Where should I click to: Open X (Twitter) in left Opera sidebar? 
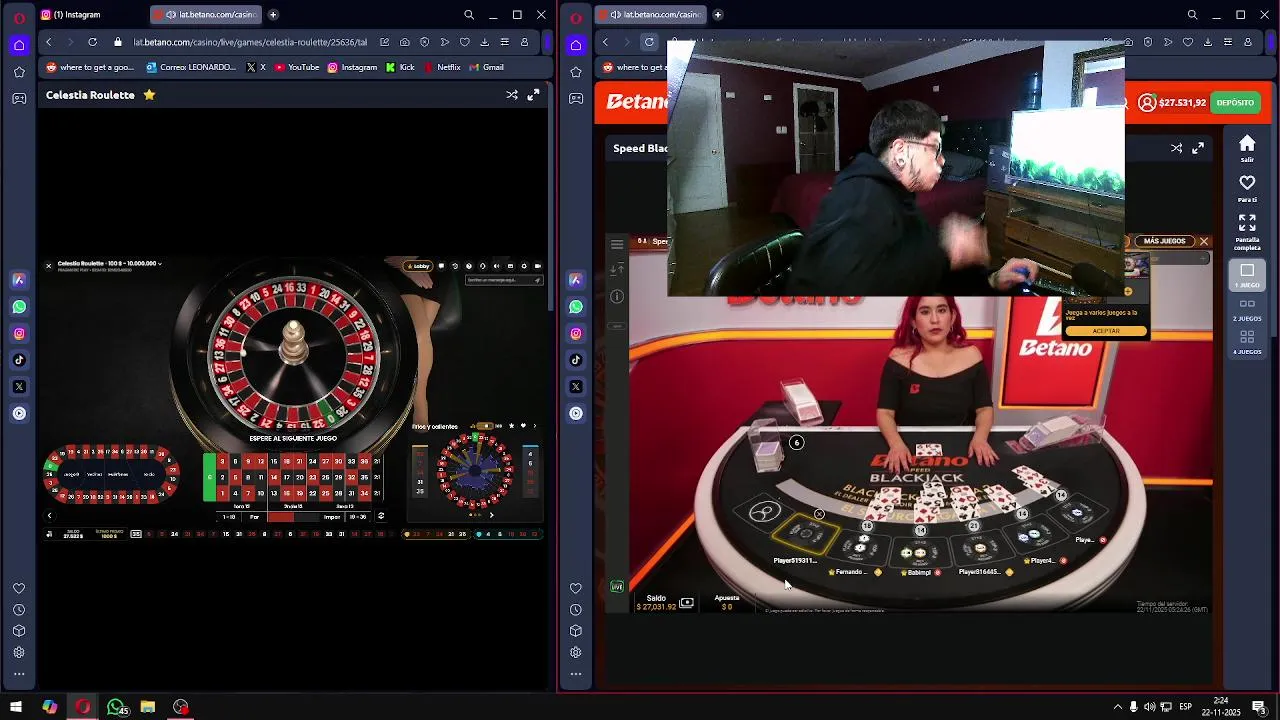(19, 387)
